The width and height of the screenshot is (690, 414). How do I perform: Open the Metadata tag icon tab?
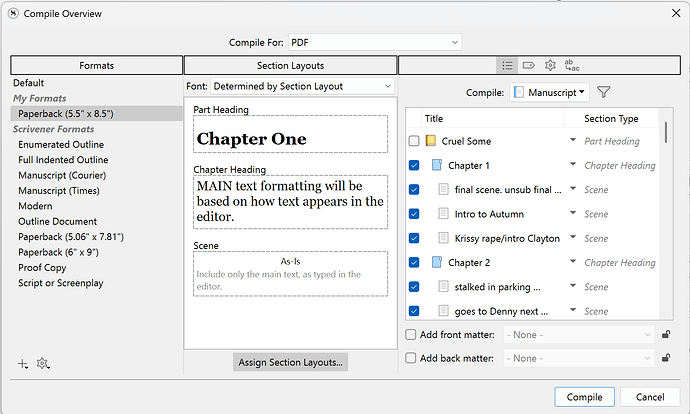point(529,66)
